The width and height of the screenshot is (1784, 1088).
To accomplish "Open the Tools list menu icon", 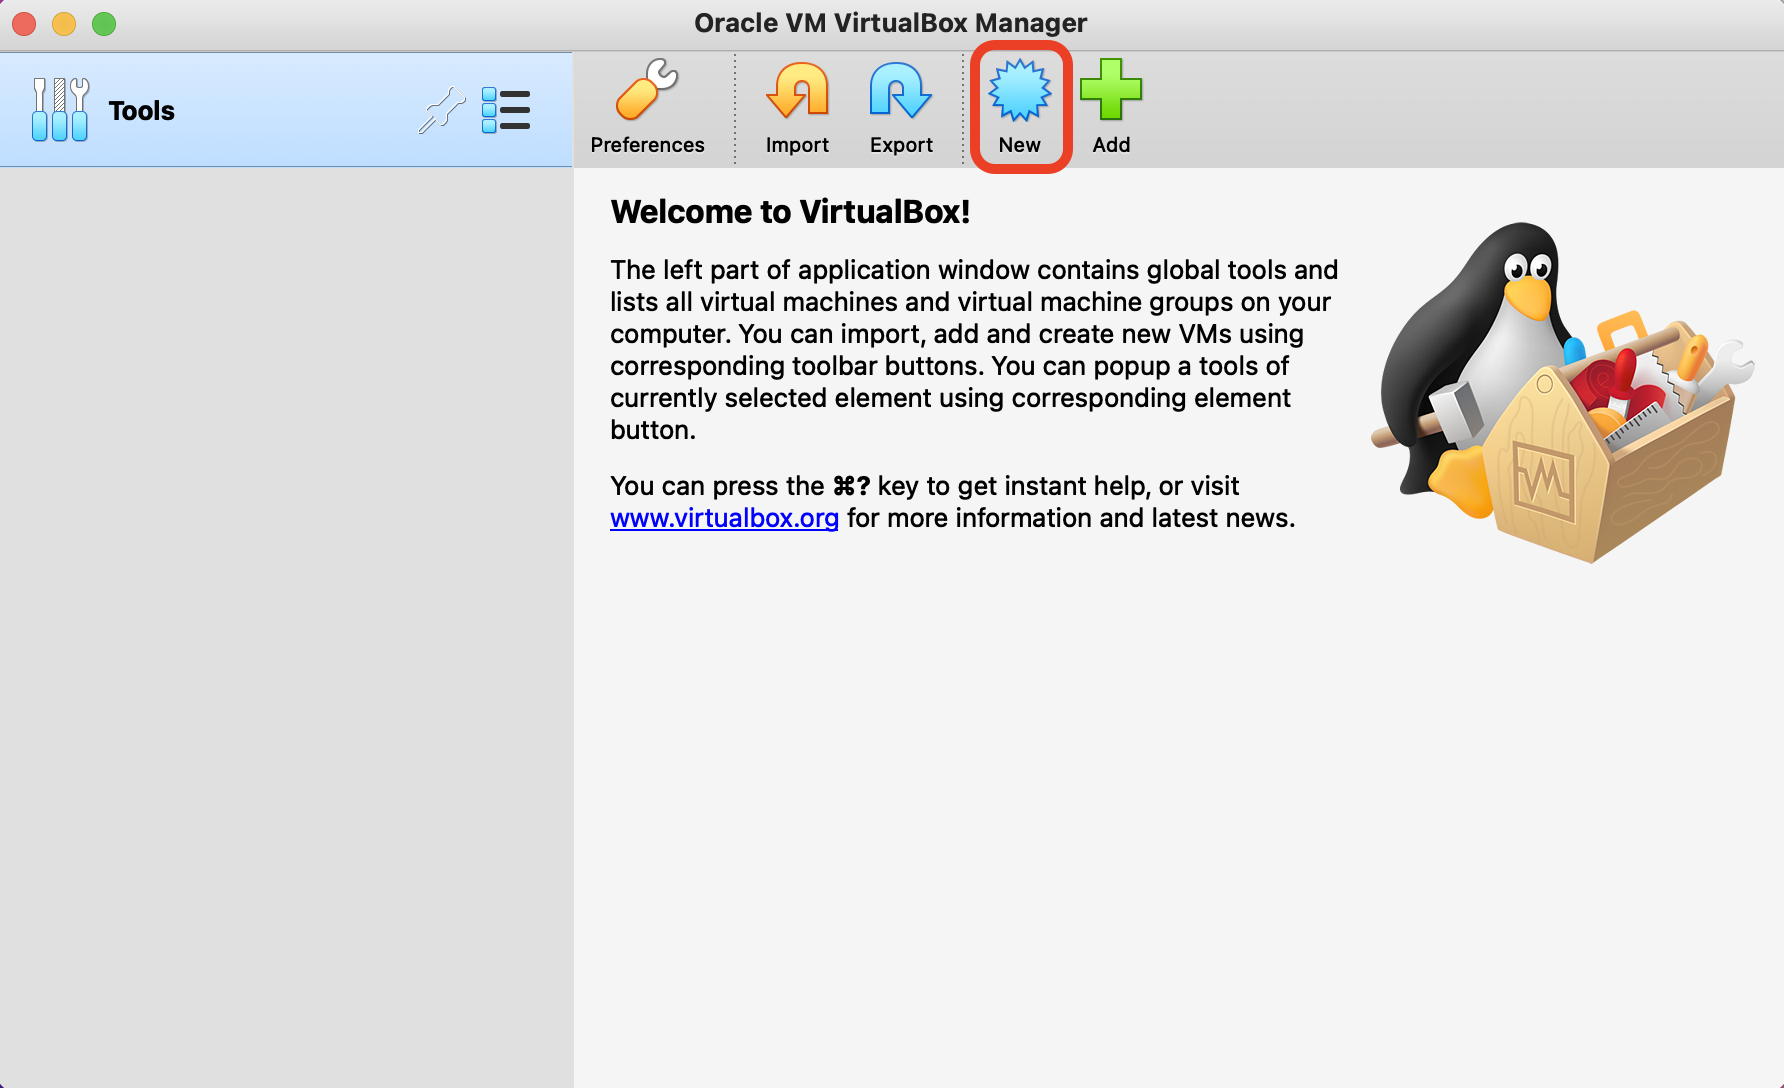I will [506, 110].
